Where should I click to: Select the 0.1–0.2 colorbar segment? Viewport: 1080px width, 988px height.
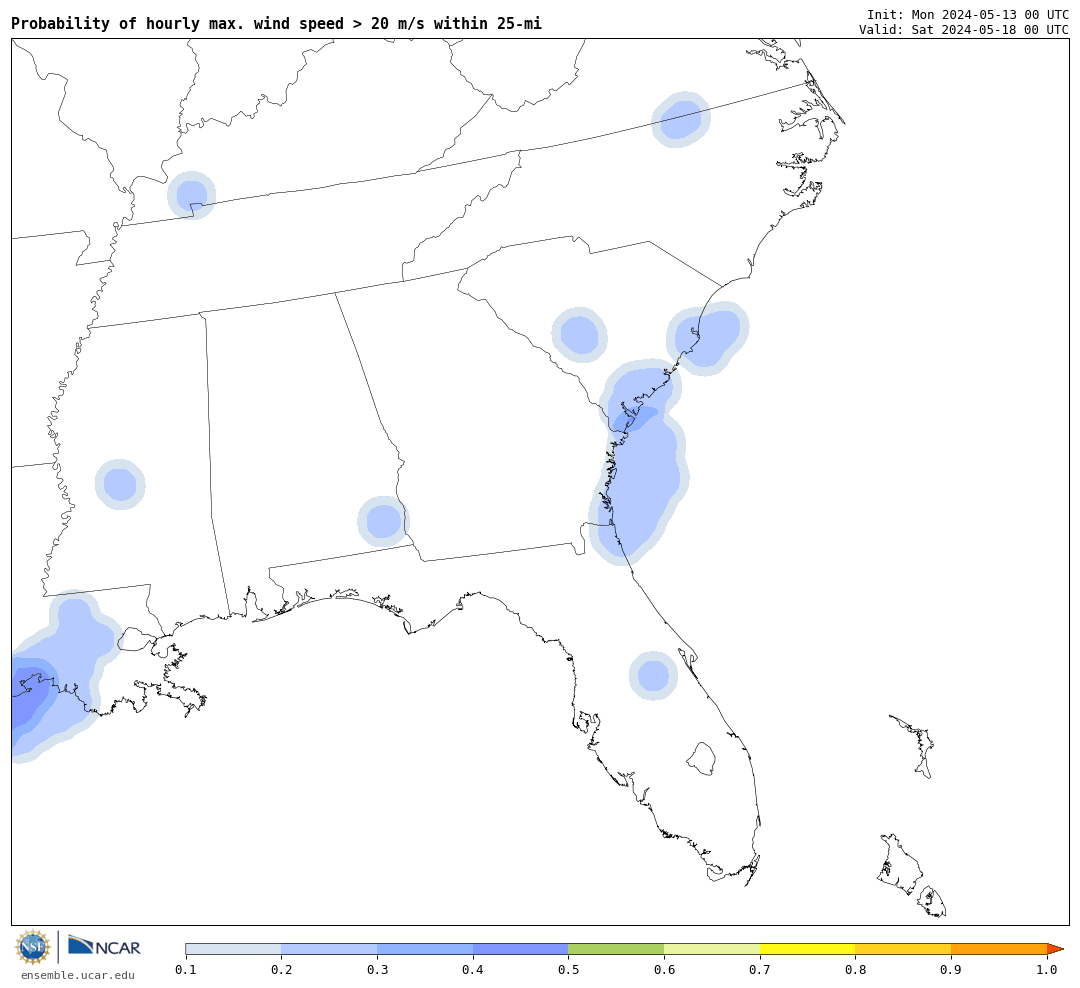point(233,949)
